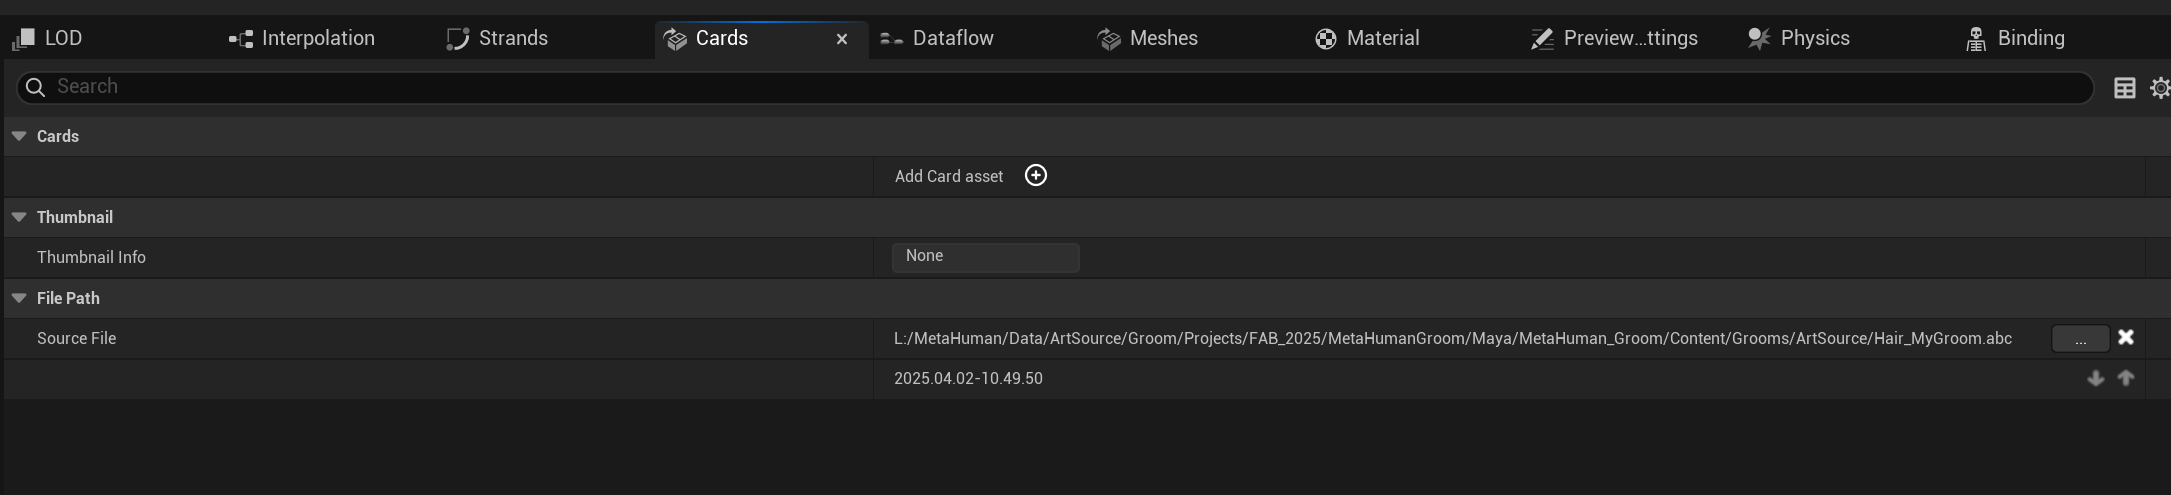Browse for source file with ellipsis button

click(x=2080, y=339)
